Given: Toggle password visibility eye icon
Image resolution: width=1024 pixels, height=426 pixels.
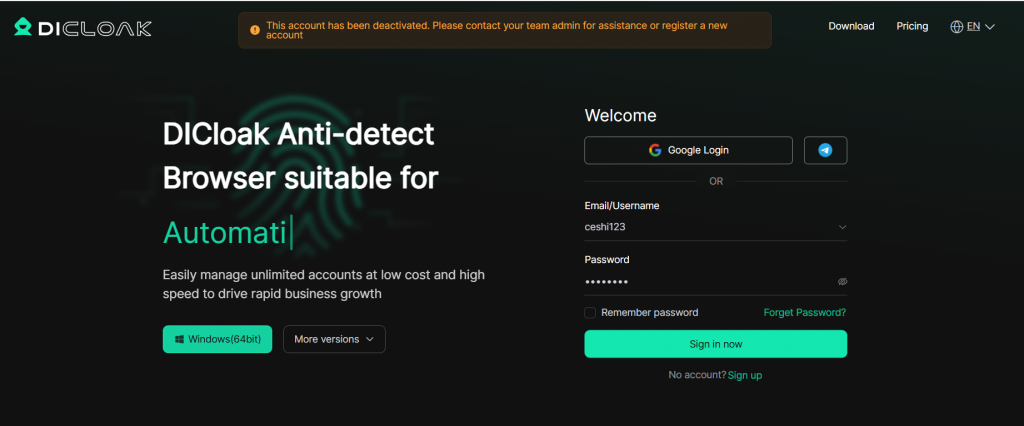Looking at the screenshot, I should point(842,282).
